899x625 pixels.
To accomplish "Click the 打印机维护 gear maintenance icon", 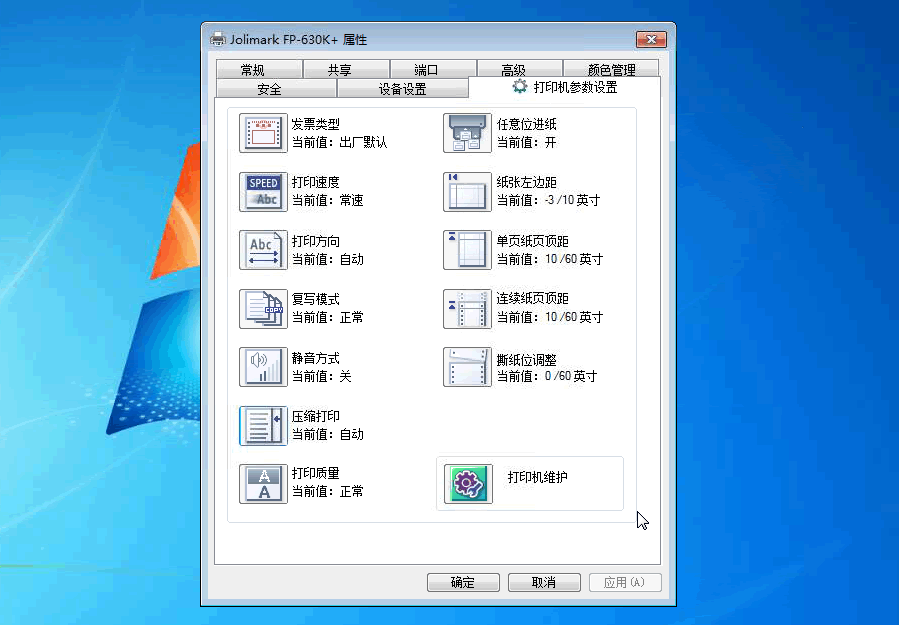I will coord(468,484).
